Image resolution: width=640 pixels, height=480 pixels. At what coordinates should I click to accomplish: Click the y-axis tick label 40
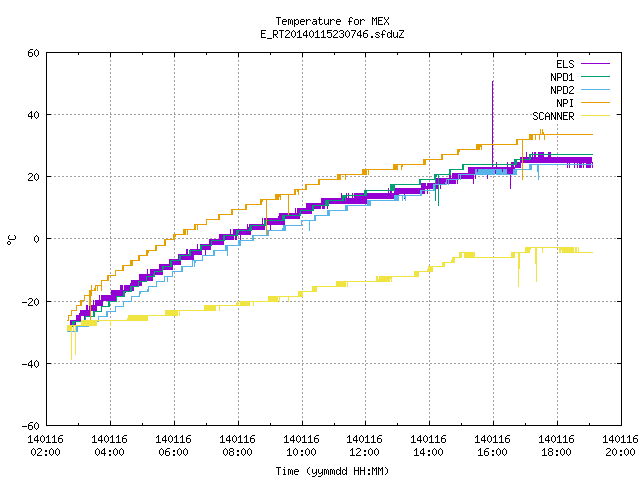[x=33, y=115]
